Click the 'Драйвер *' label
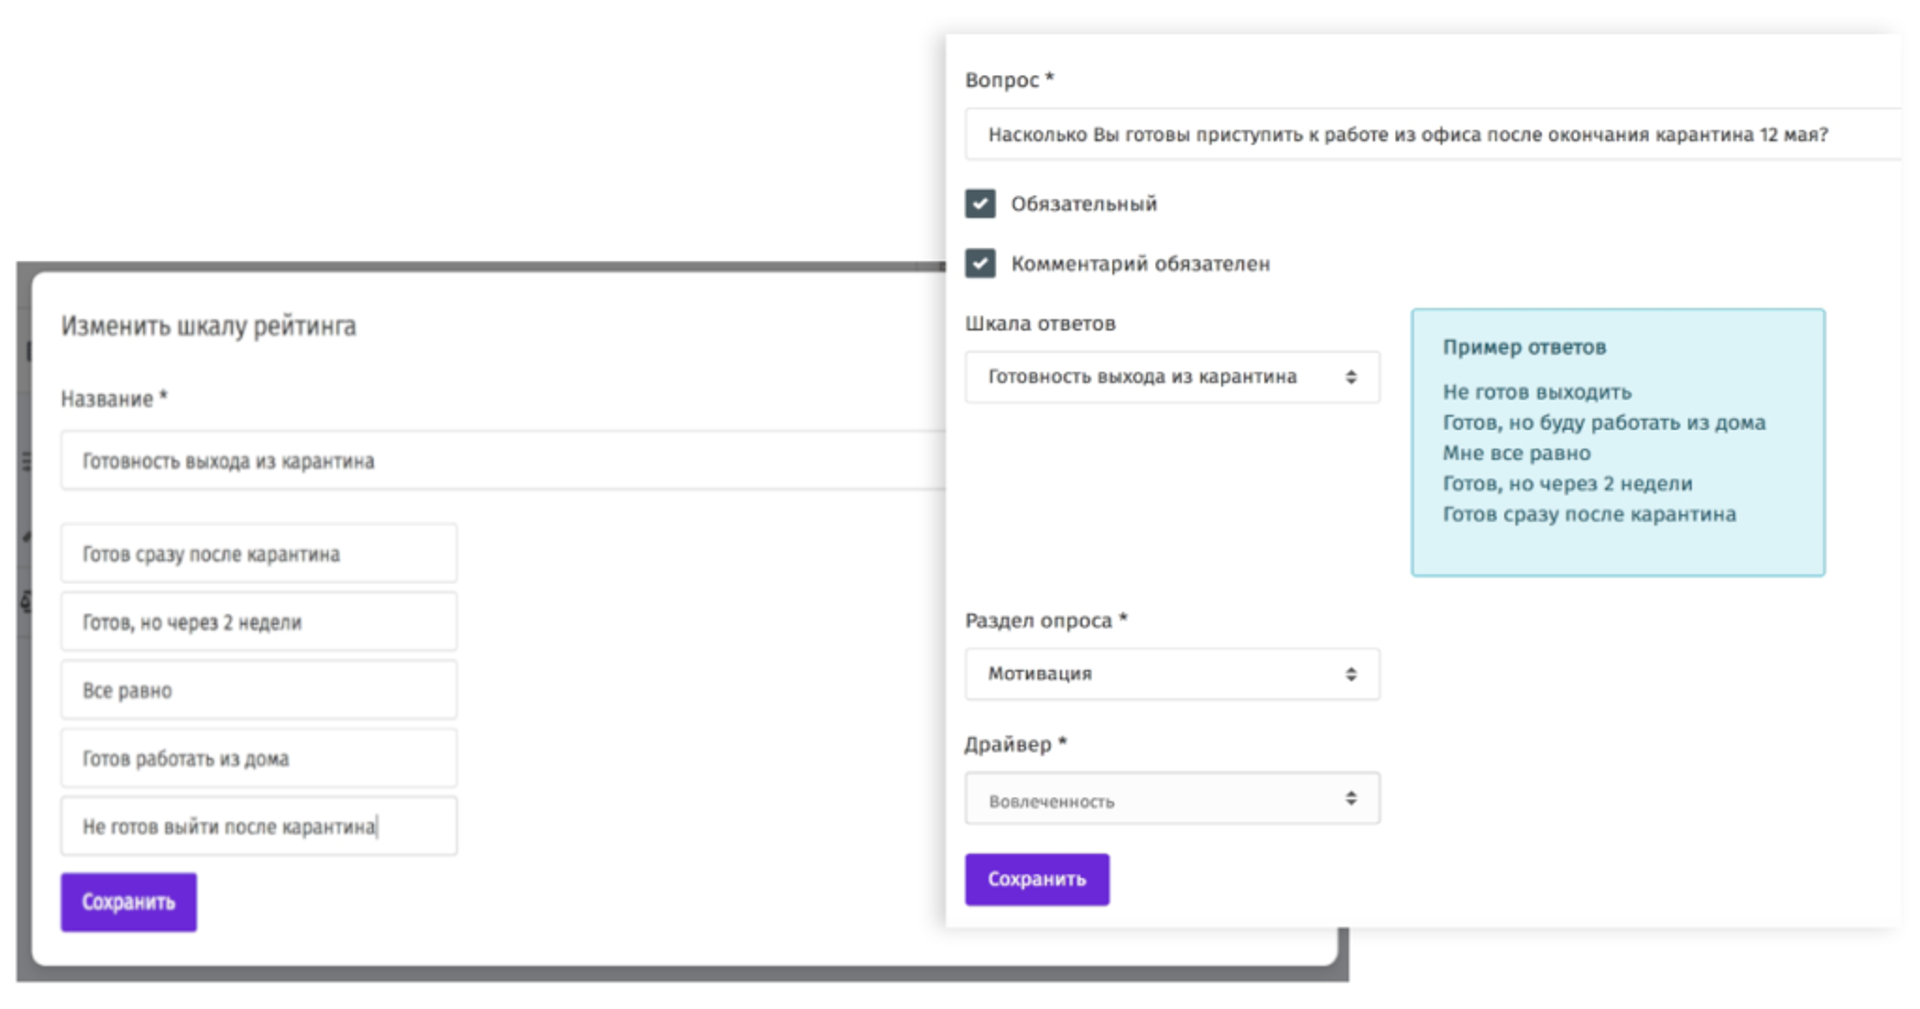The height and width of the screenshot is (1009, 1920). (x=1015, y=744)
